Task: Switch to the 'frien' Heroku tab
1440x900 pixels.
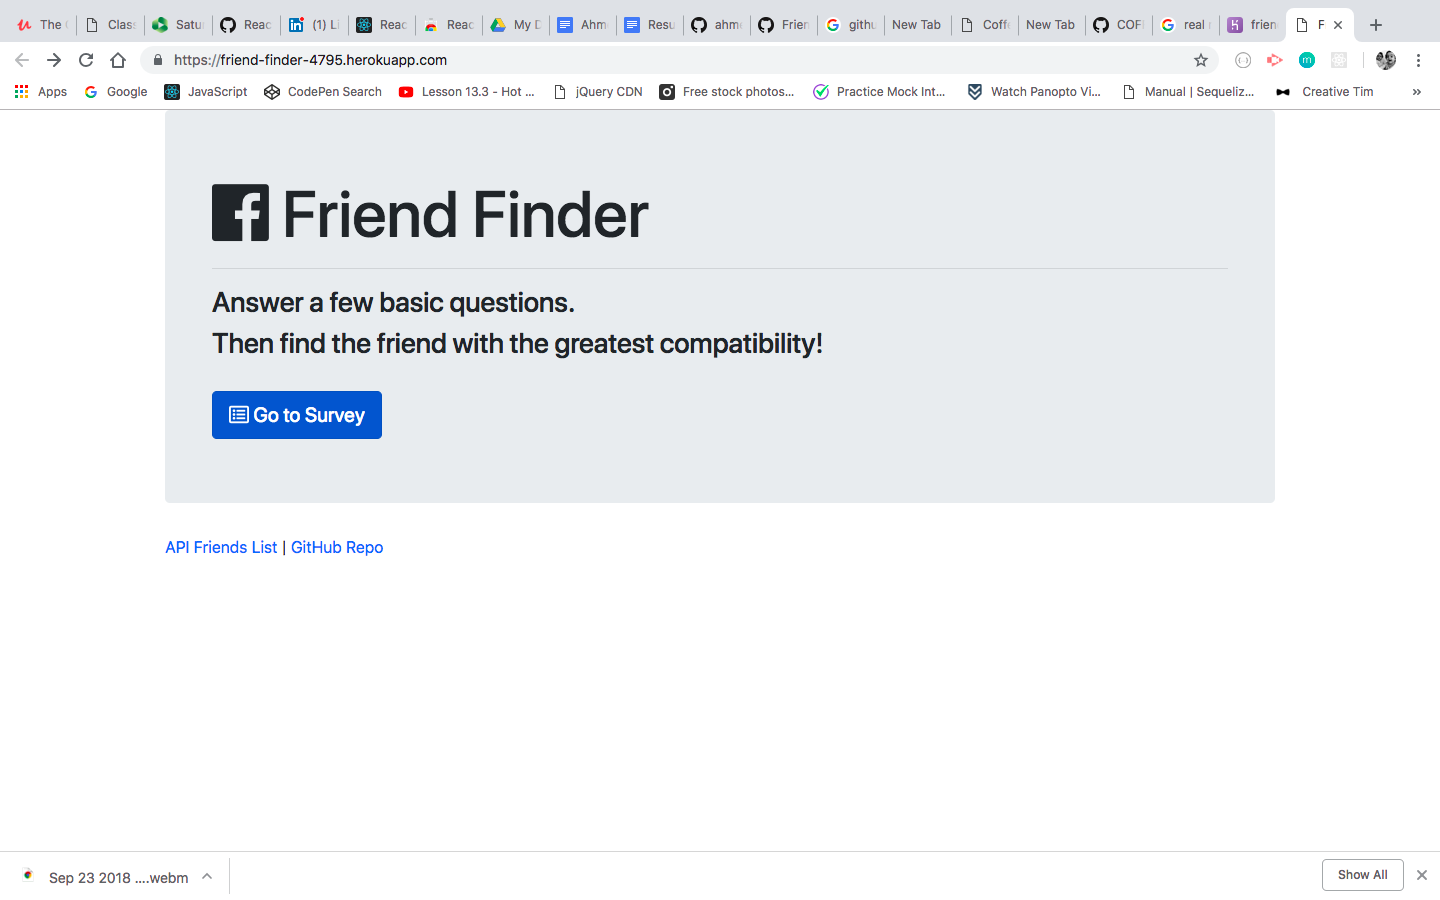Action: 1252,25
